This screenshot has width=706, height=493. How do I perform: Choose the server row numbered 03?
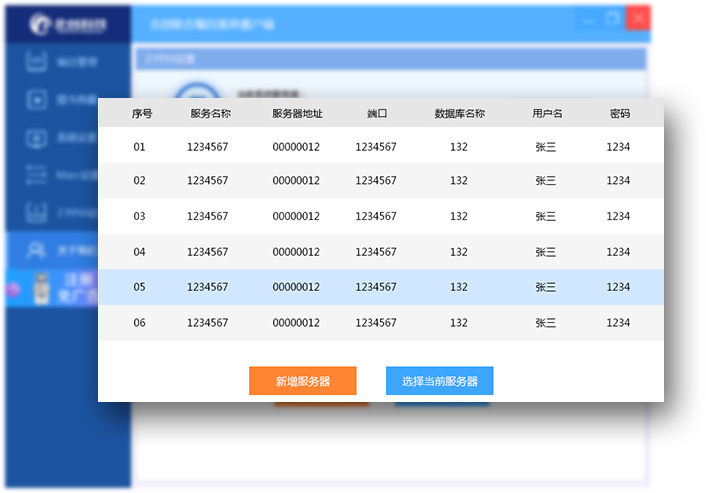[x=380, y=216]
